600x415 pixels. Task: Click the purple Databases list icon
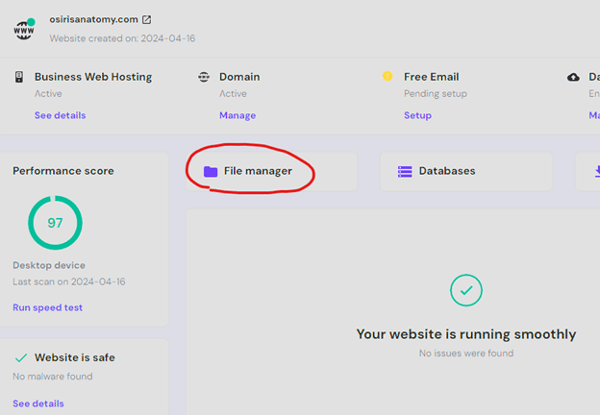point(405,171)
